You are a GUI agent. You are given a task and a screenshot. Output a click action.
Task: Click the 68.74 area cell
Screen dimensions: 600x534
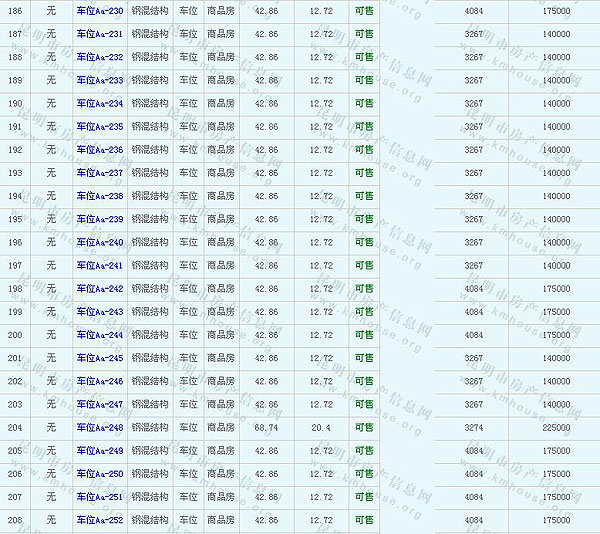[266, 427]
